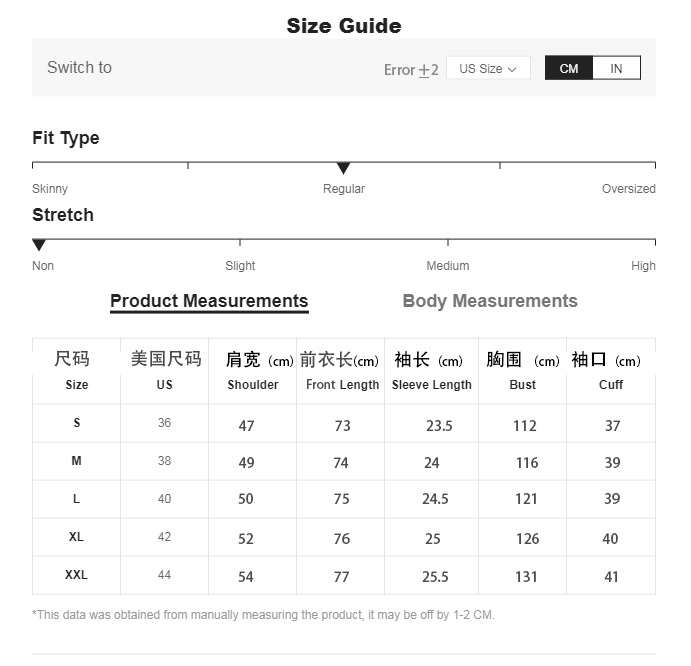
Task: Open the Body Measurements tab
Action: [x=490, y=301]
